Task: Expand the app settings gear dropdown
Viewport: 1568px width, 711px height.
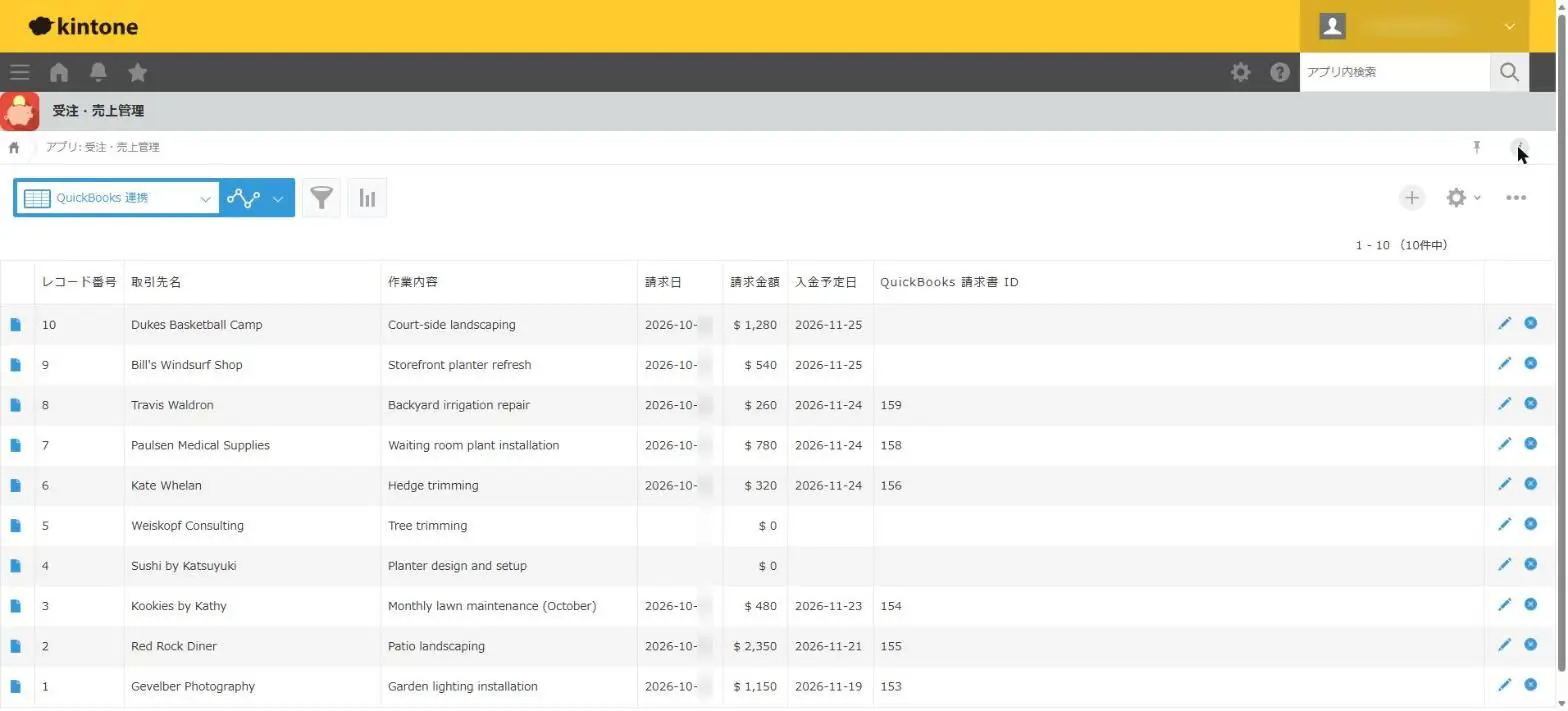Action: point(1463,198)
